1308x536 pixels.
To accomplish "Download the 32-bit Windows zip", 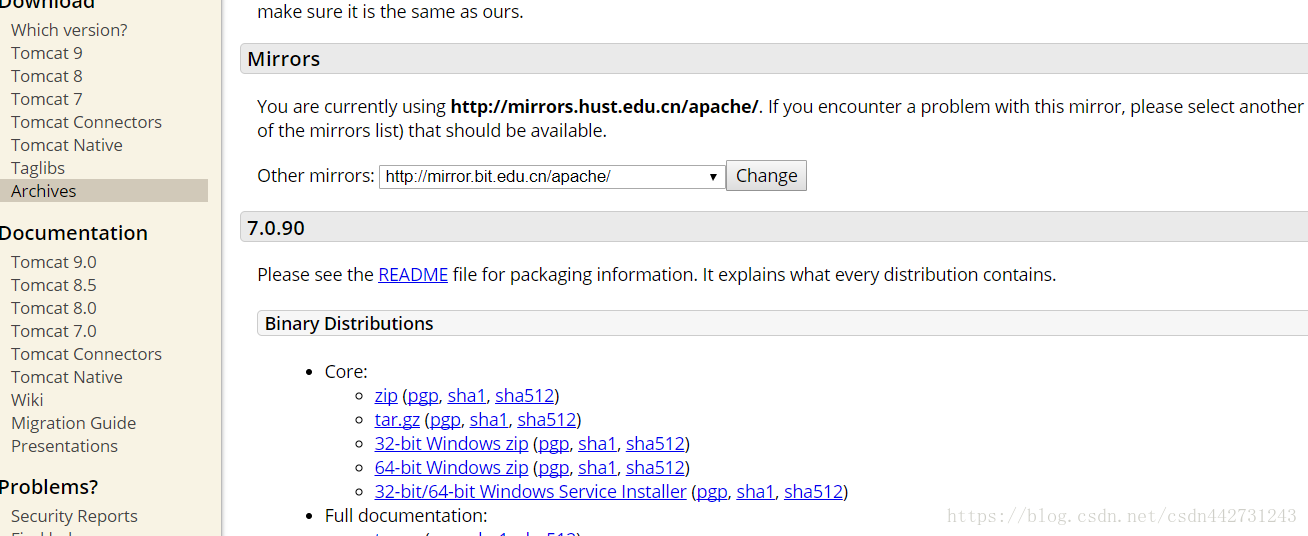I will (451, 443).
